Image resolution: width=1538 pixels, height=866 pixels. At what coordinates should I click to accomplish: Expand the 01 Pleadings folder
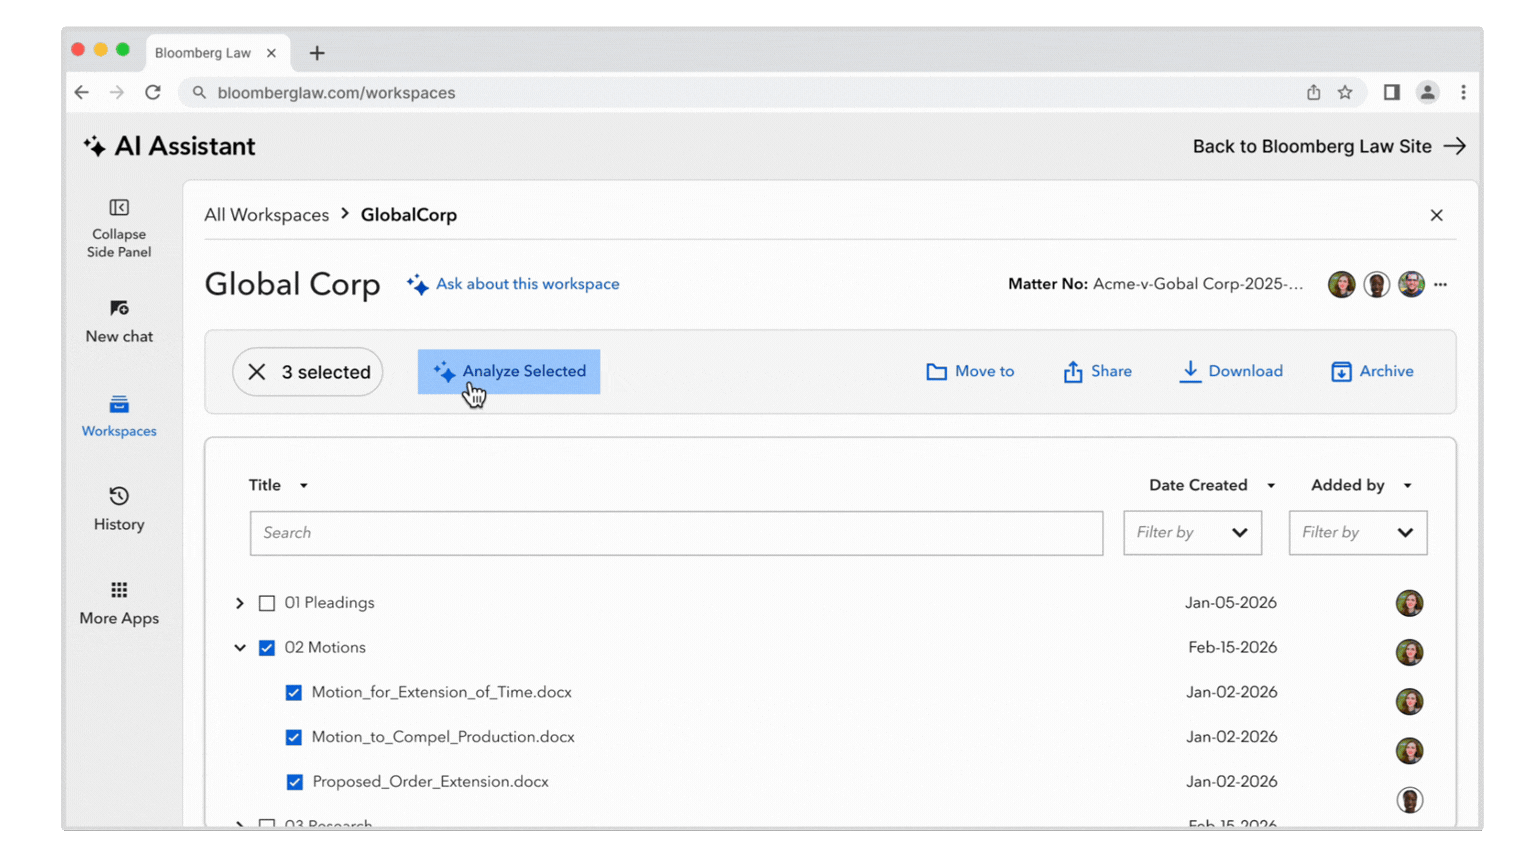tap(239, 602)
